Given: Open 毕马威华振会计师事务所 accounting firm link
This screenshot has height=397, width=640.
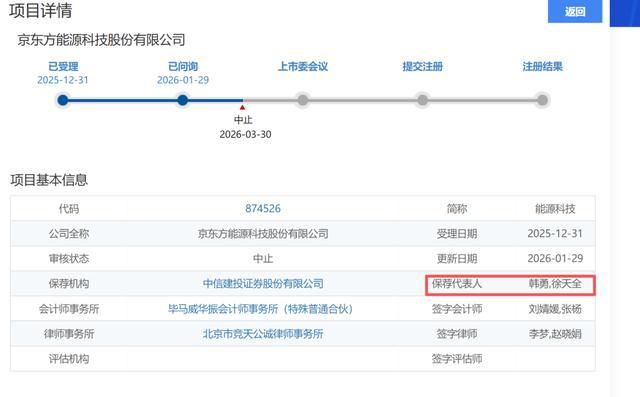Looking at the screenshot, I should click(260, 309).
